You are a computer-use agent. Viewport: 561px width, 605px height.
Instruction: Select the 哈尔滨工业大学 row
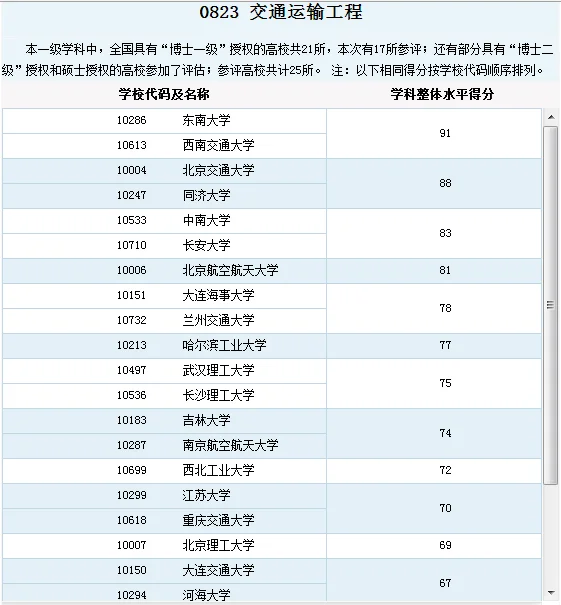click(164, 346)
